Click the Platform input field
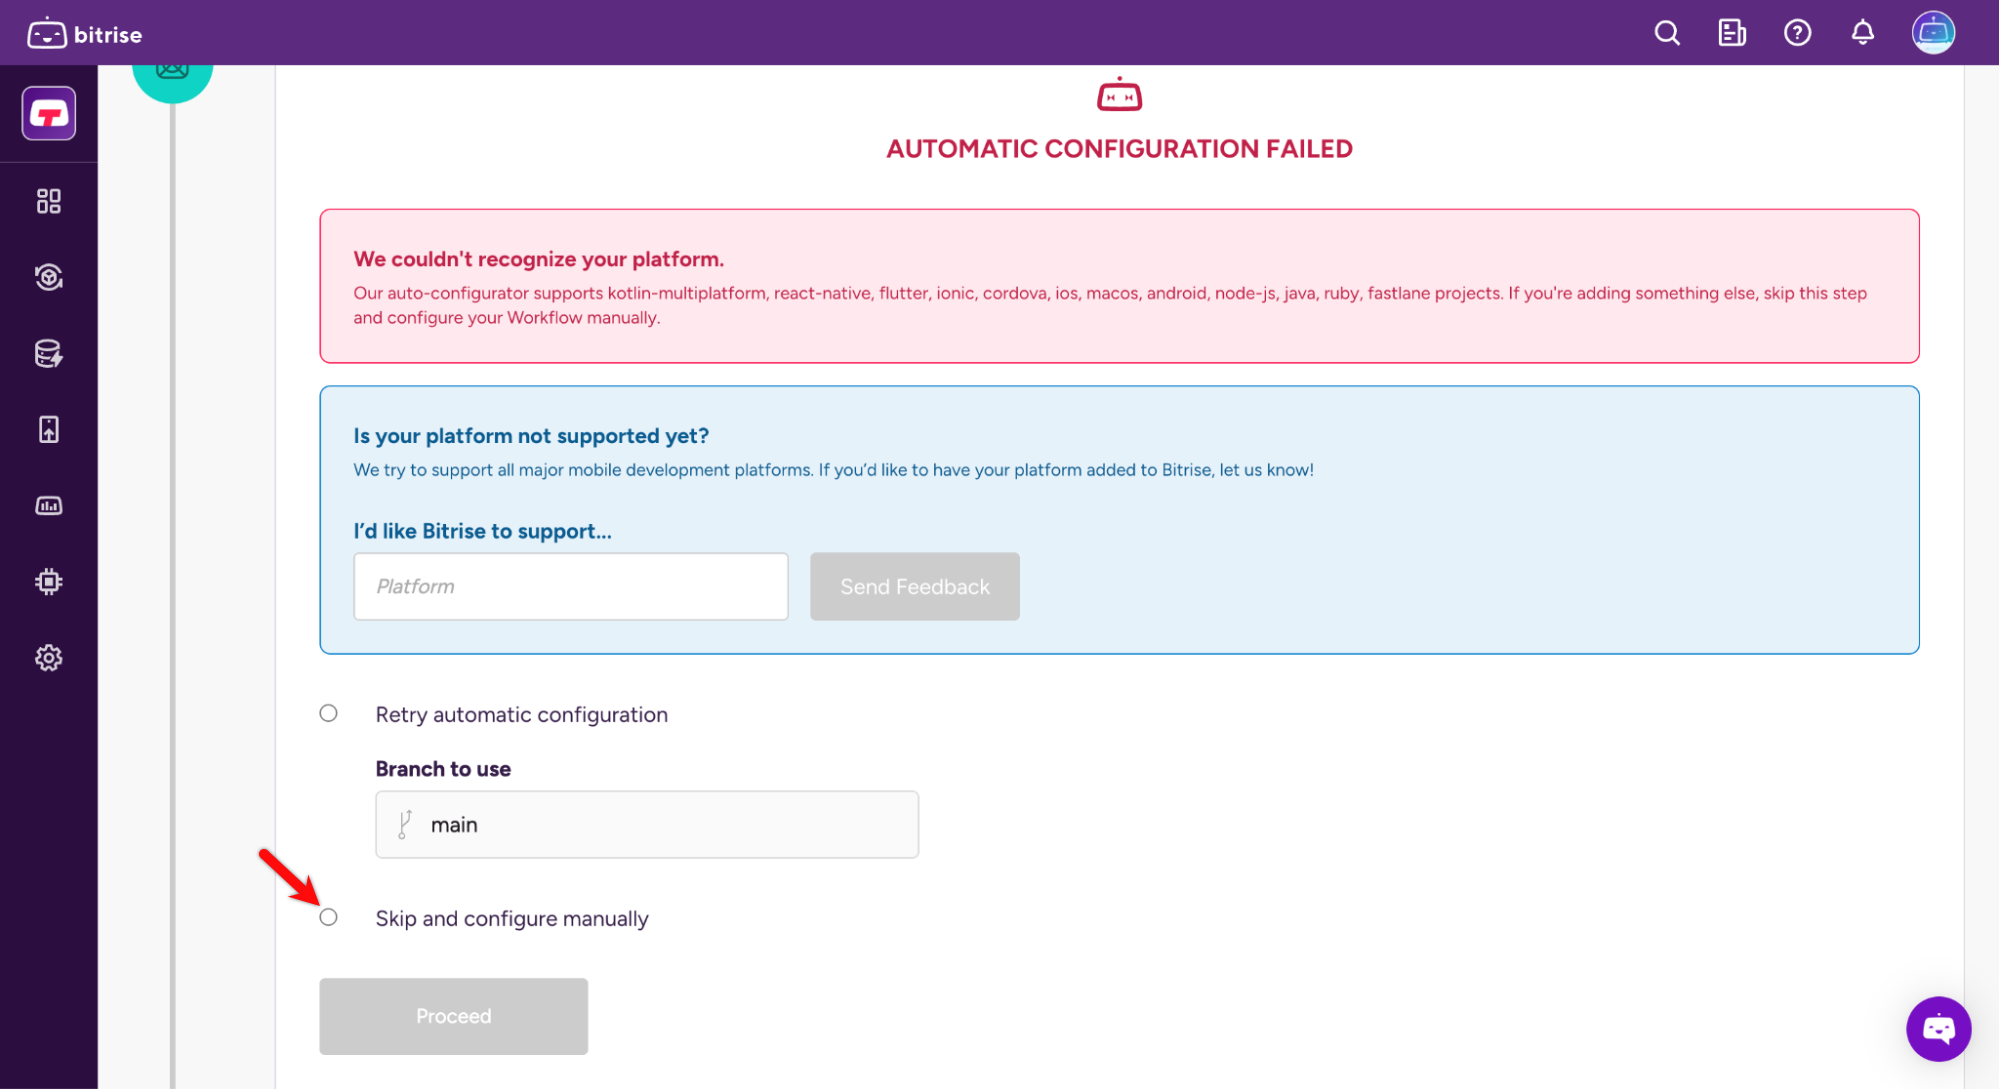 click(571, 587)
